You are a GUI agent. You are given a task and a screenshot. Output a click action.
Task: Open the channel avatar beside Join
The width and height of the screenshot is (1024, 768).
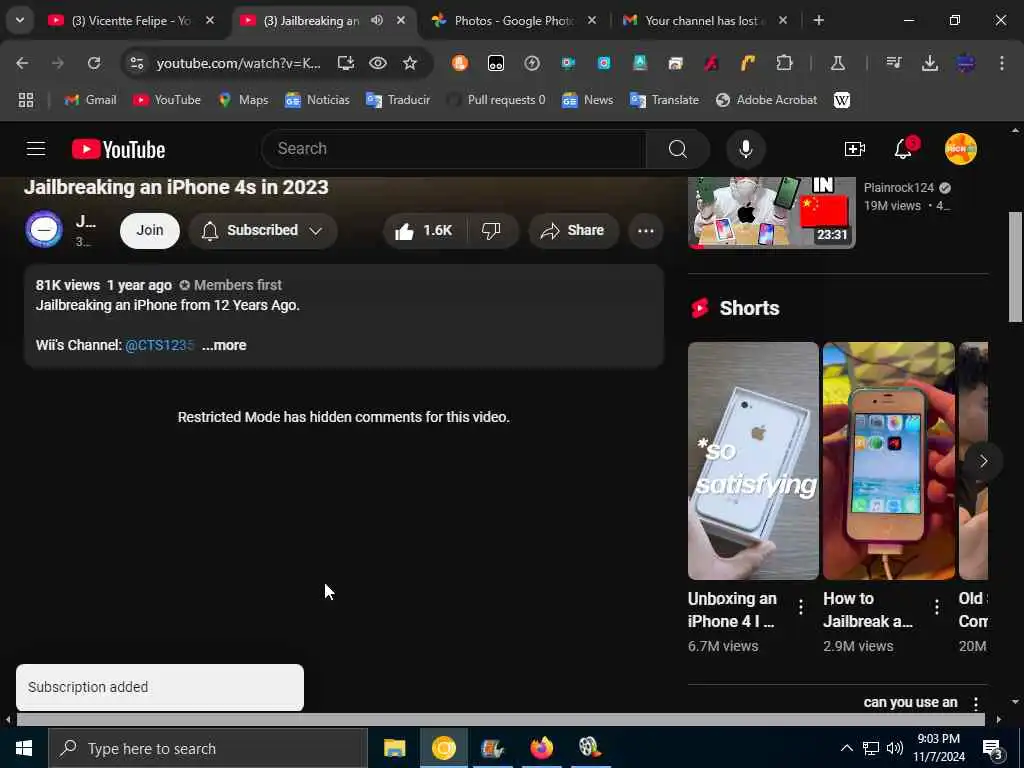(x=44, y=229)
